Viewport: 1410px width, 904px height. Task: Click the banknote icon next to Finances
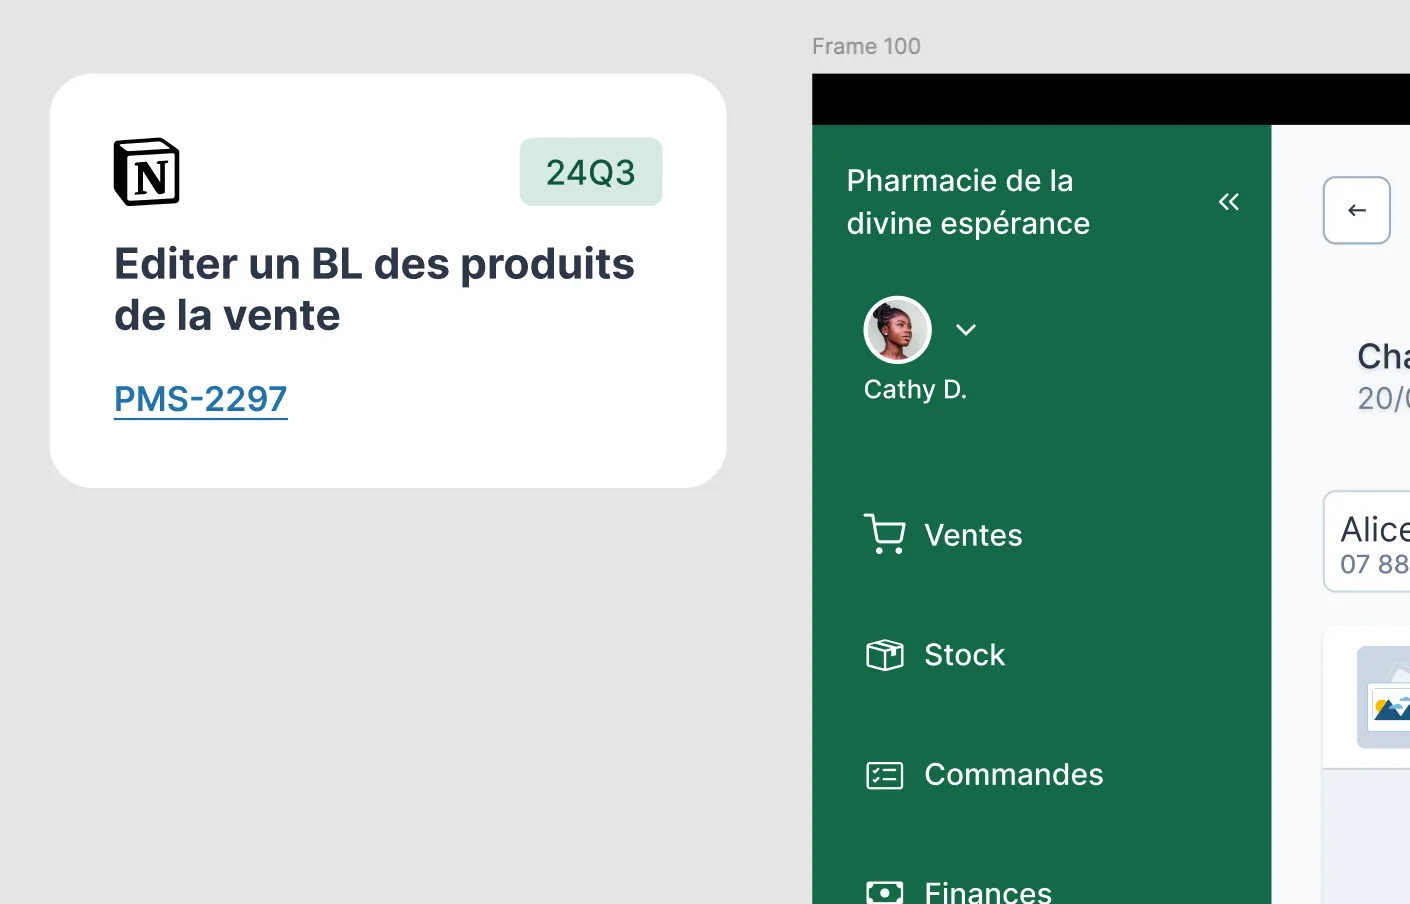[x=884, y=890]
